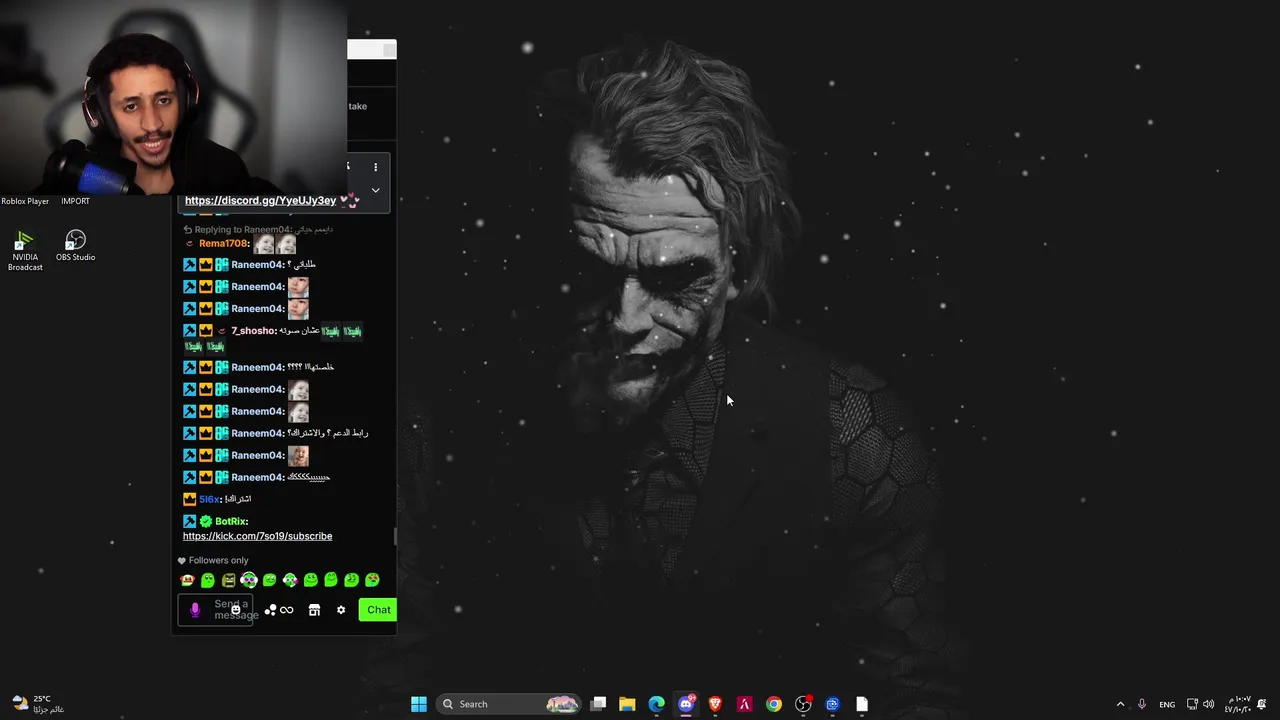
Task: Open the system clock and date
Action: click(1238, 704)
